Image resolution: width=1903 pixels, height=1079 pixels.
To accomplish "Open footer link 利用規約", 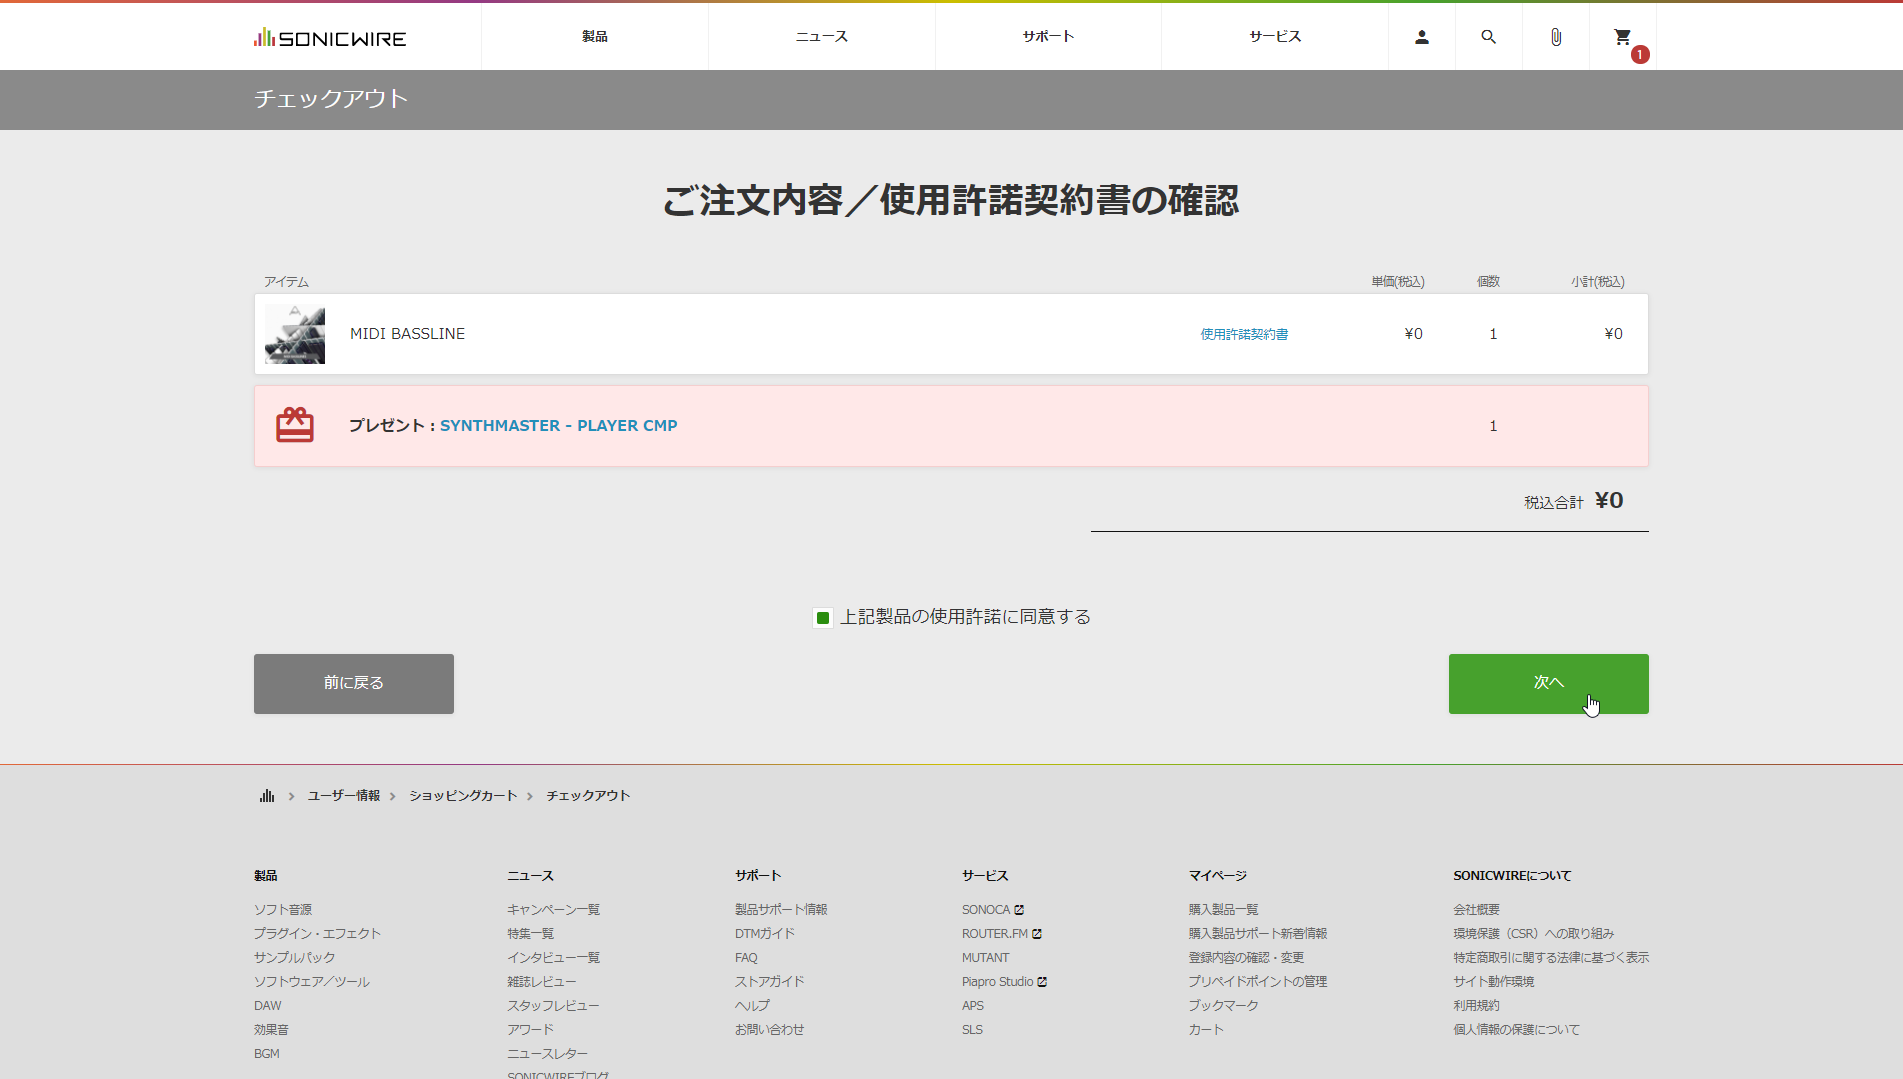I will click(1477, 1006).
